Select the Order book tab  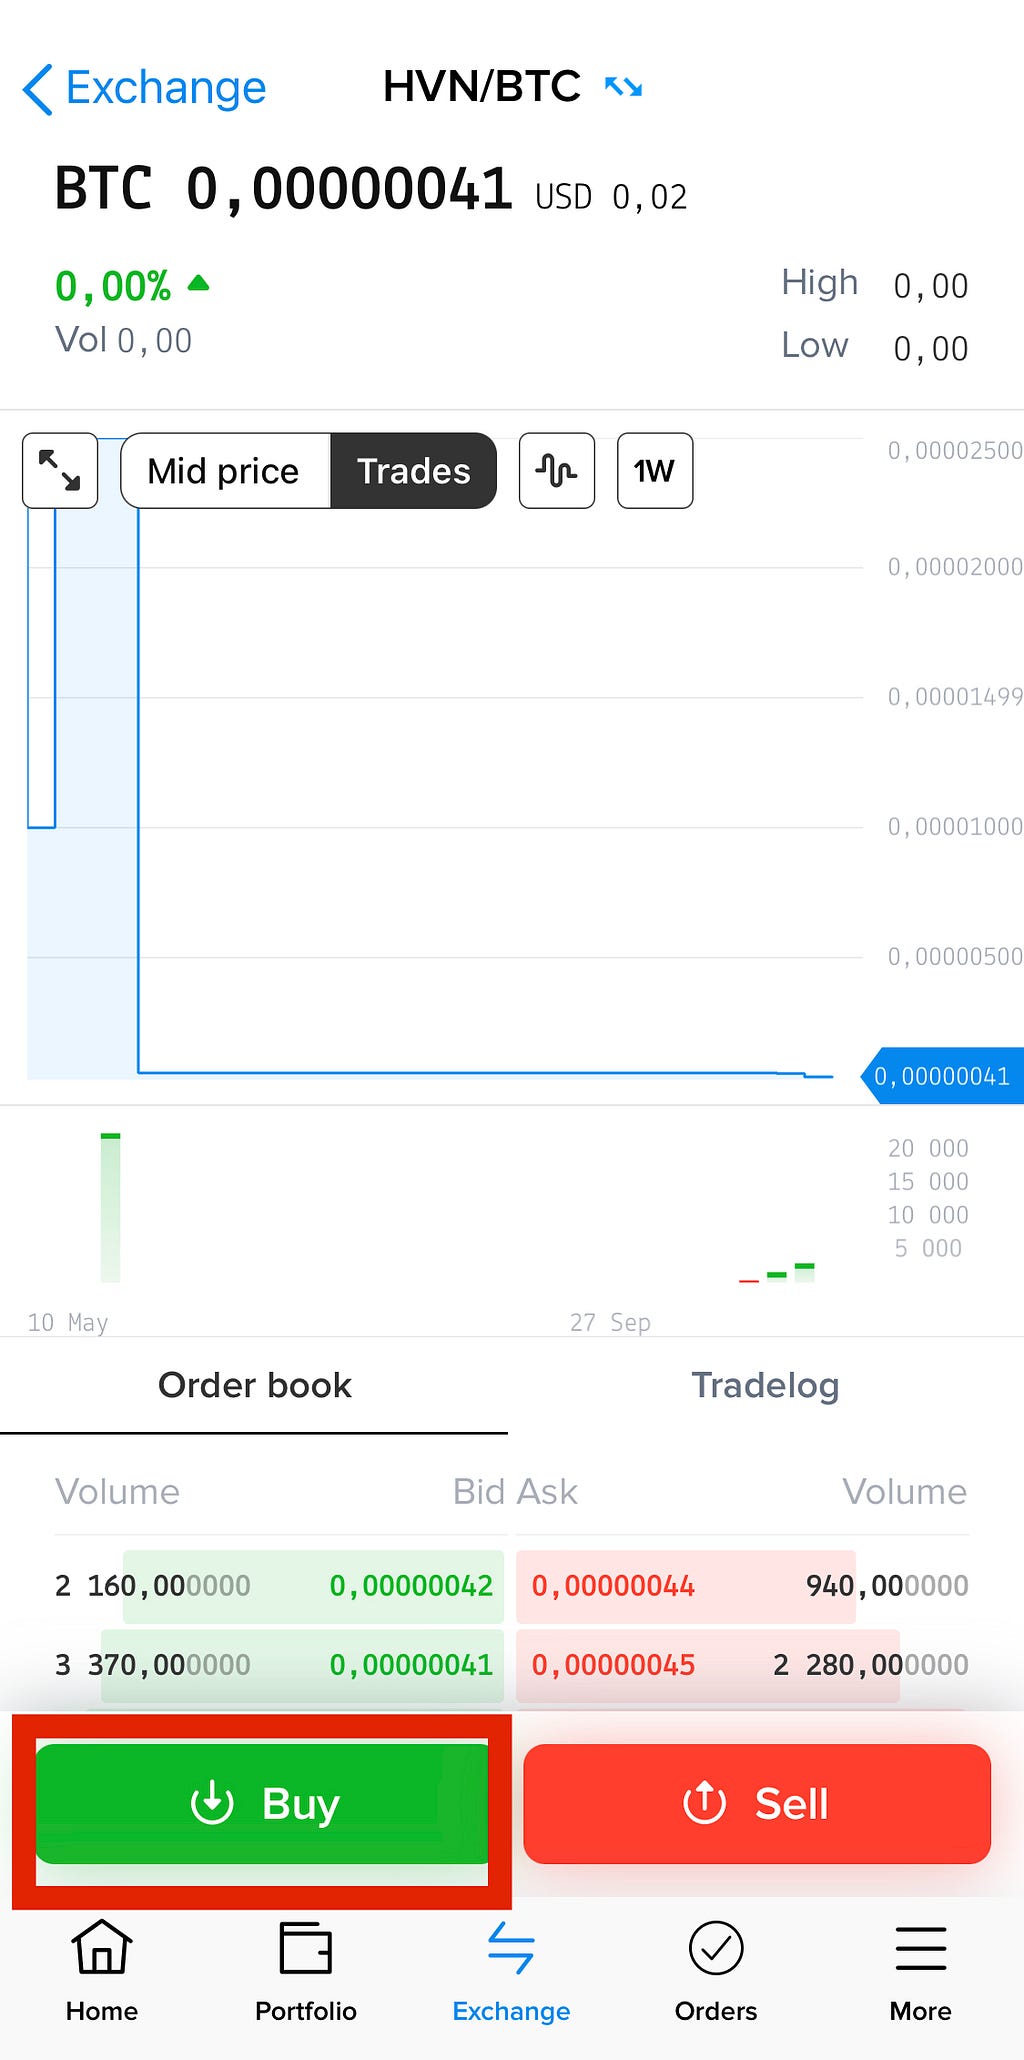tap(254, 1385)
